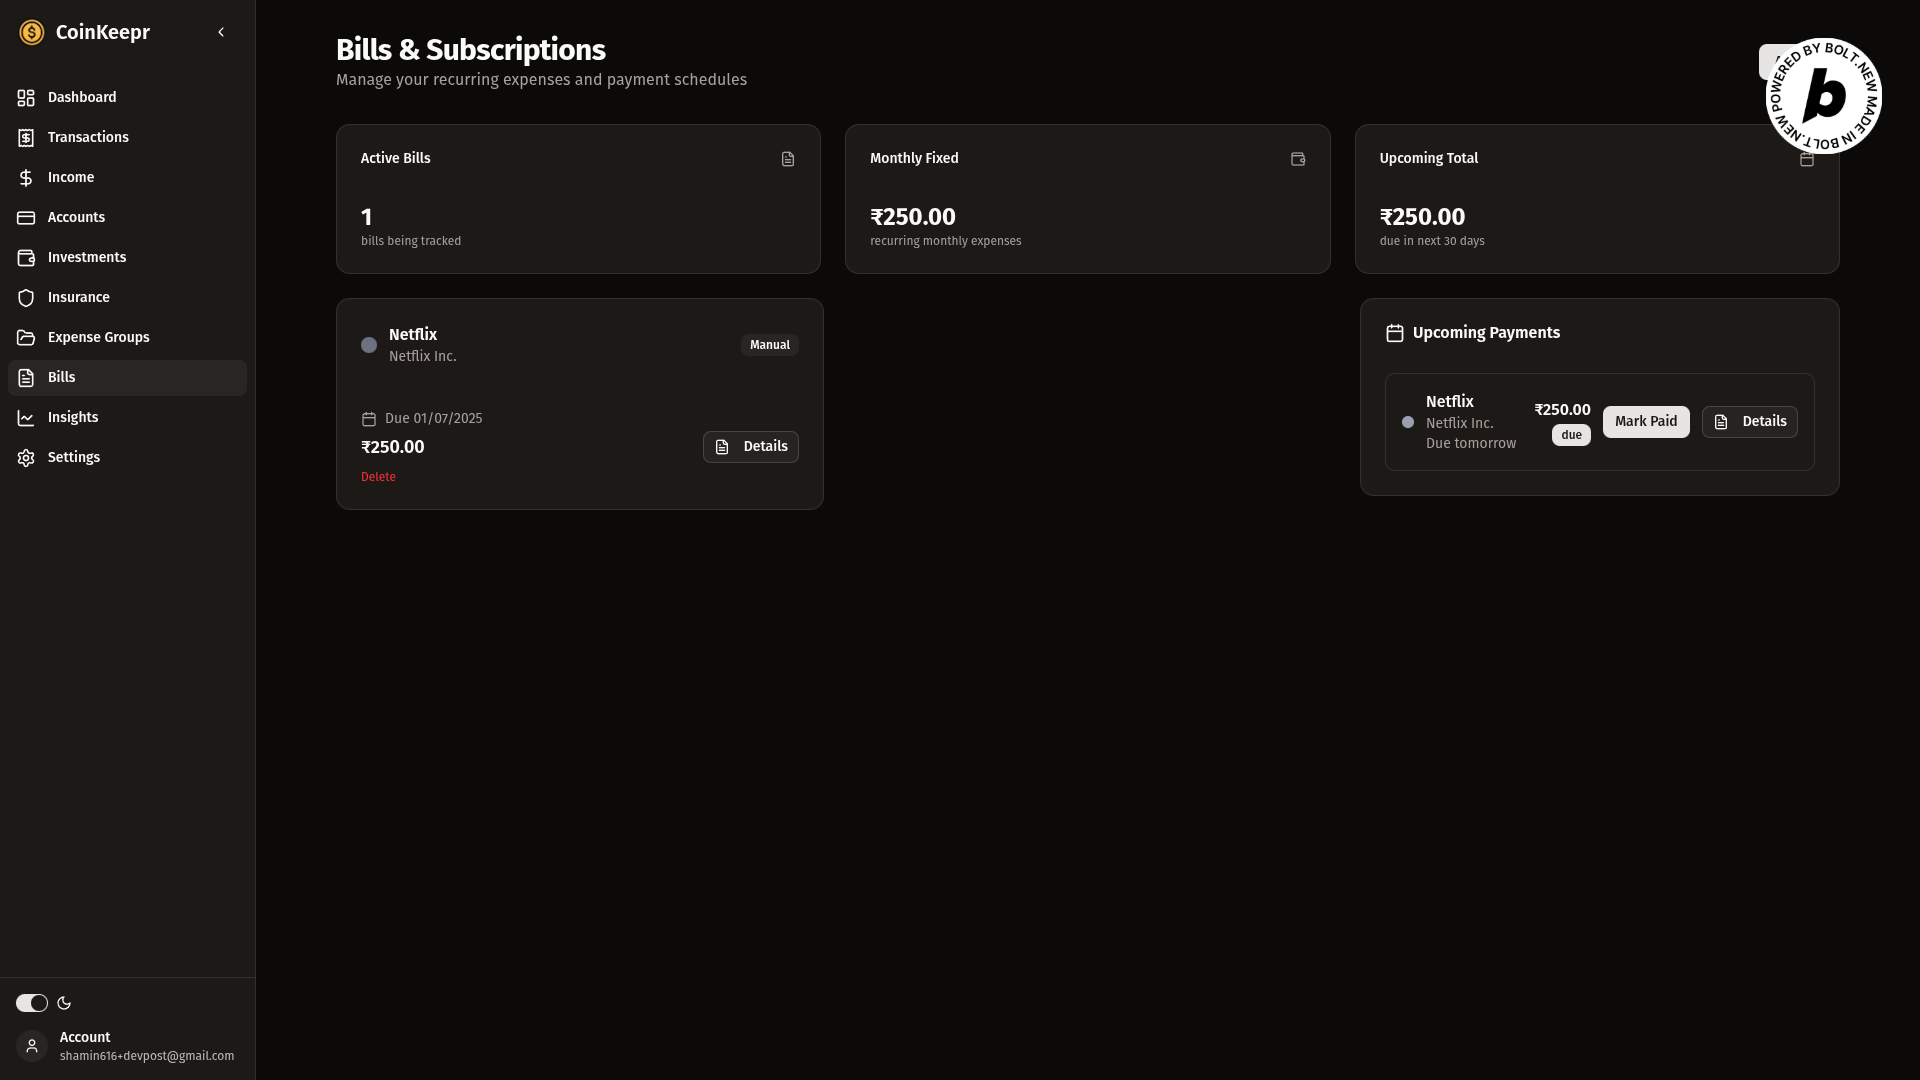Click the CoinKeepr coin logo icon
Viewport: 1920px width, 1080px height.
[32, 33]
